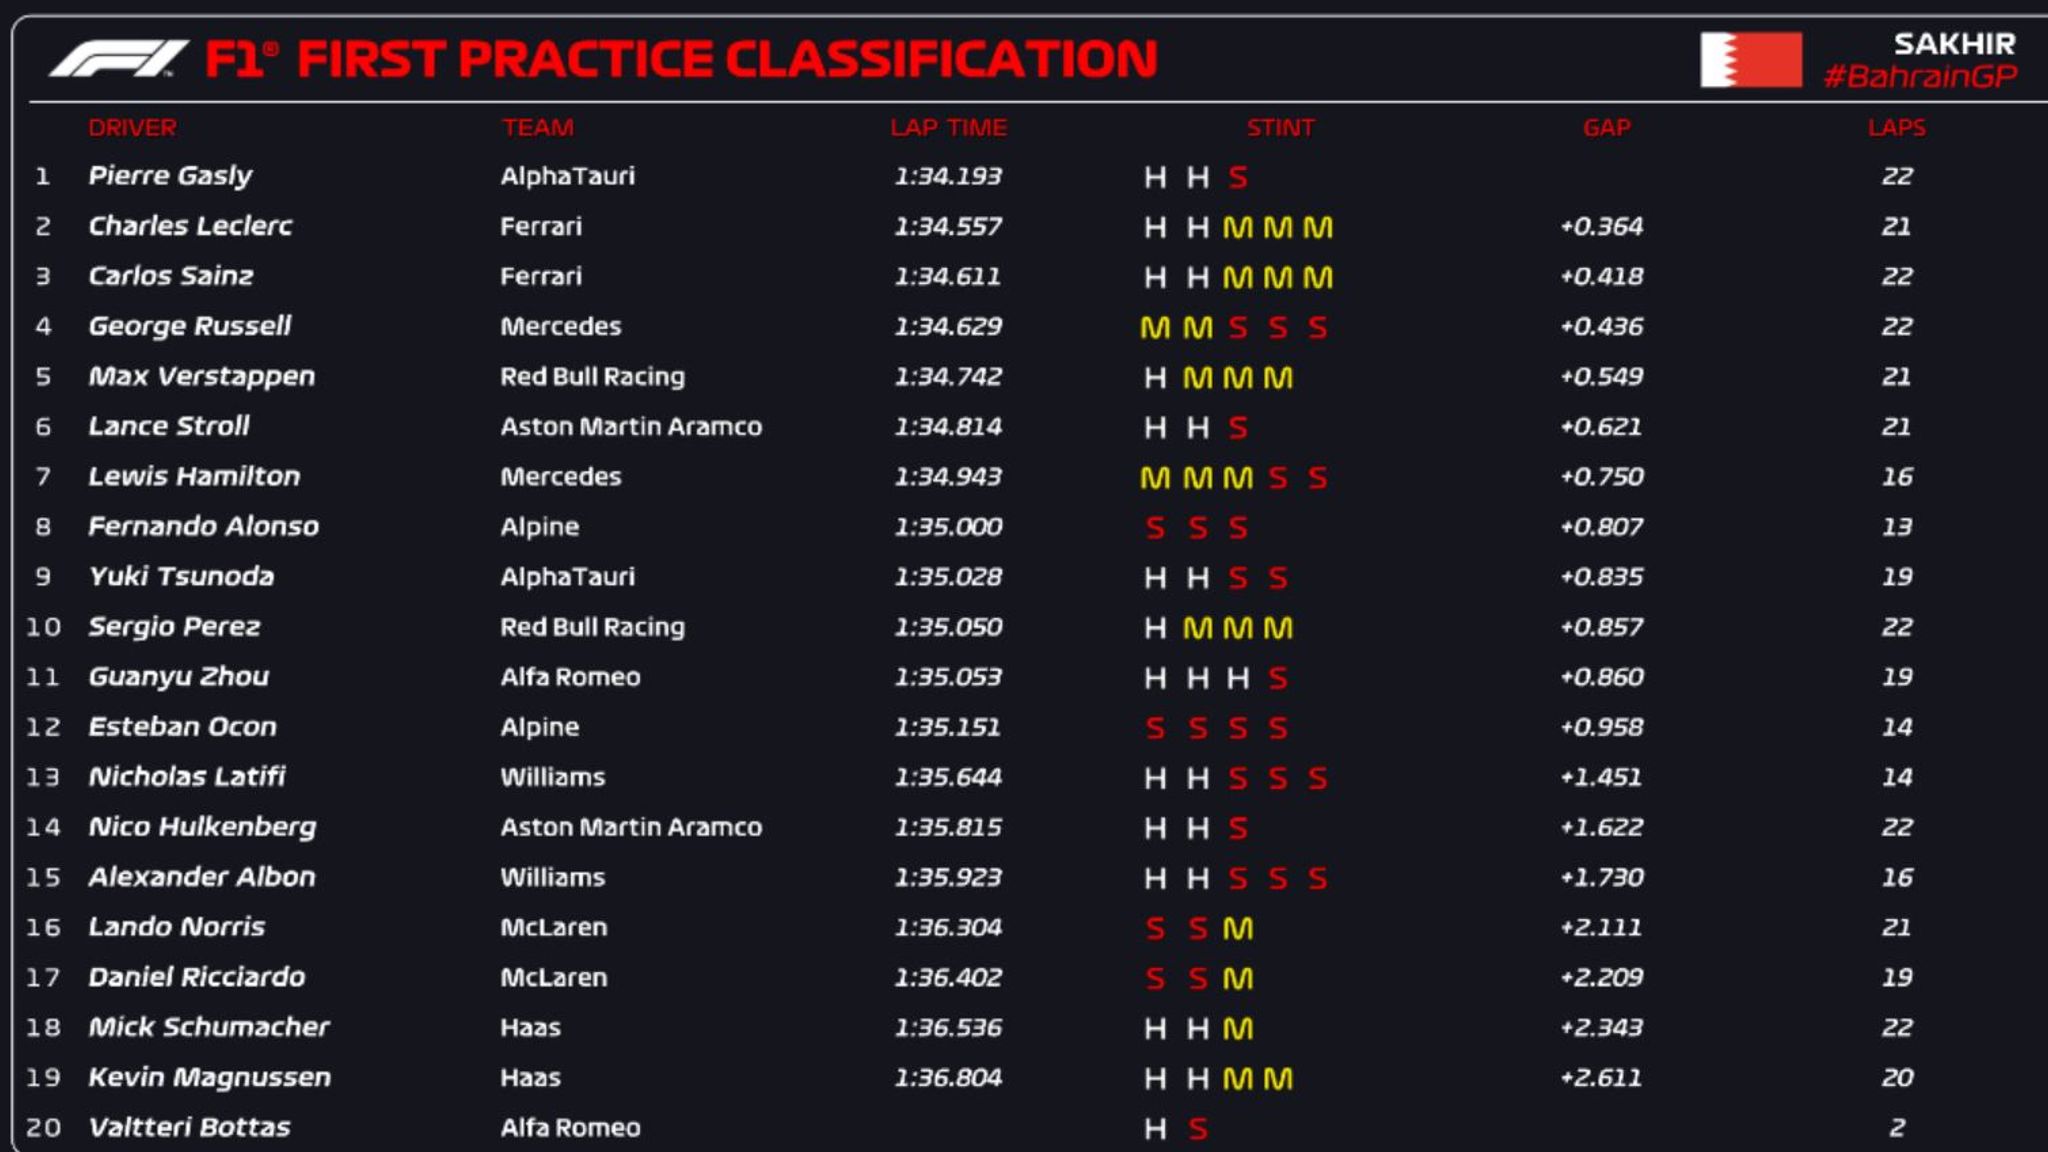Image resolution: width=2048 pixels, height=1152 pixels.
Task: Click on the driver name Lewis Hamilton
Action: (194, 477)
